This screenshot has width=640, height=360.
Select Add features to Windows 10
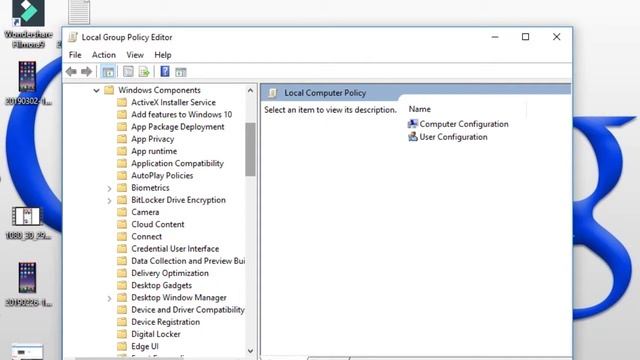click(181, 114)
